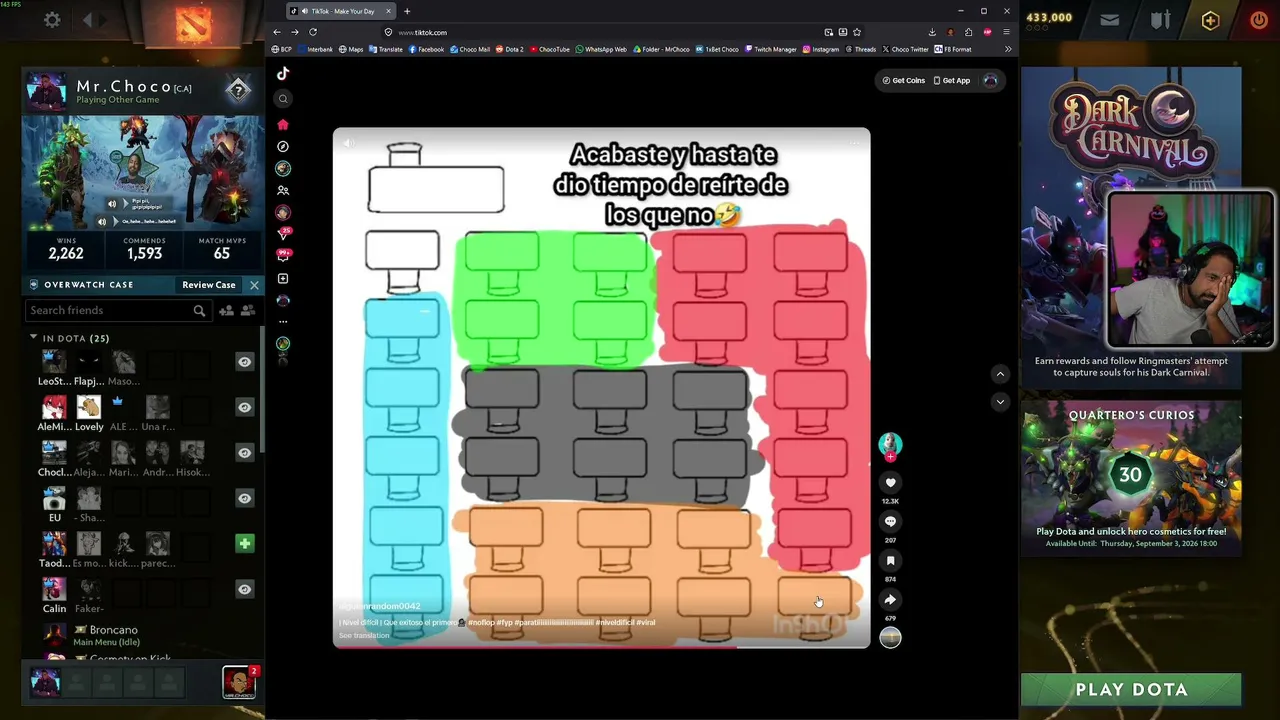Go to next video arrow

point(1000,401)
